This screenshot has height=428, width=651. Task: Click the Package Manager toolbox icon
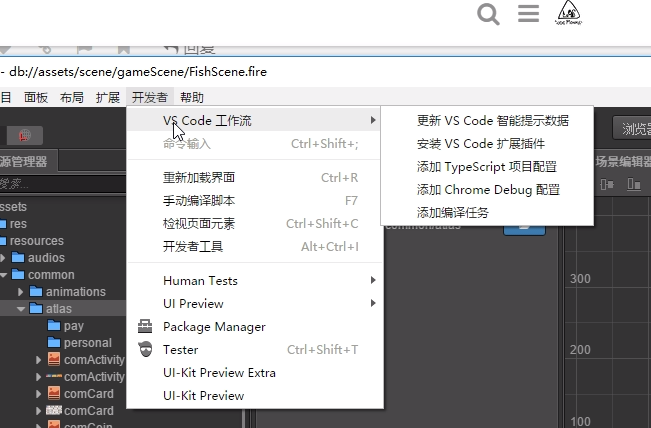[x=145, y=326]
